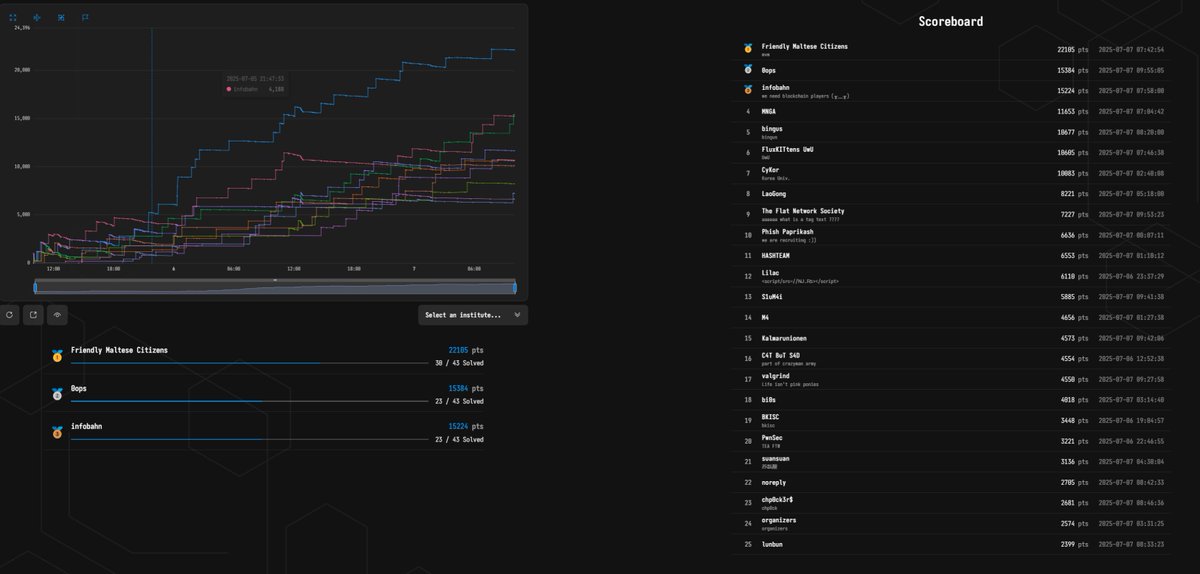Click the '38 / 43 Solved' label

(x=459, y=363)
